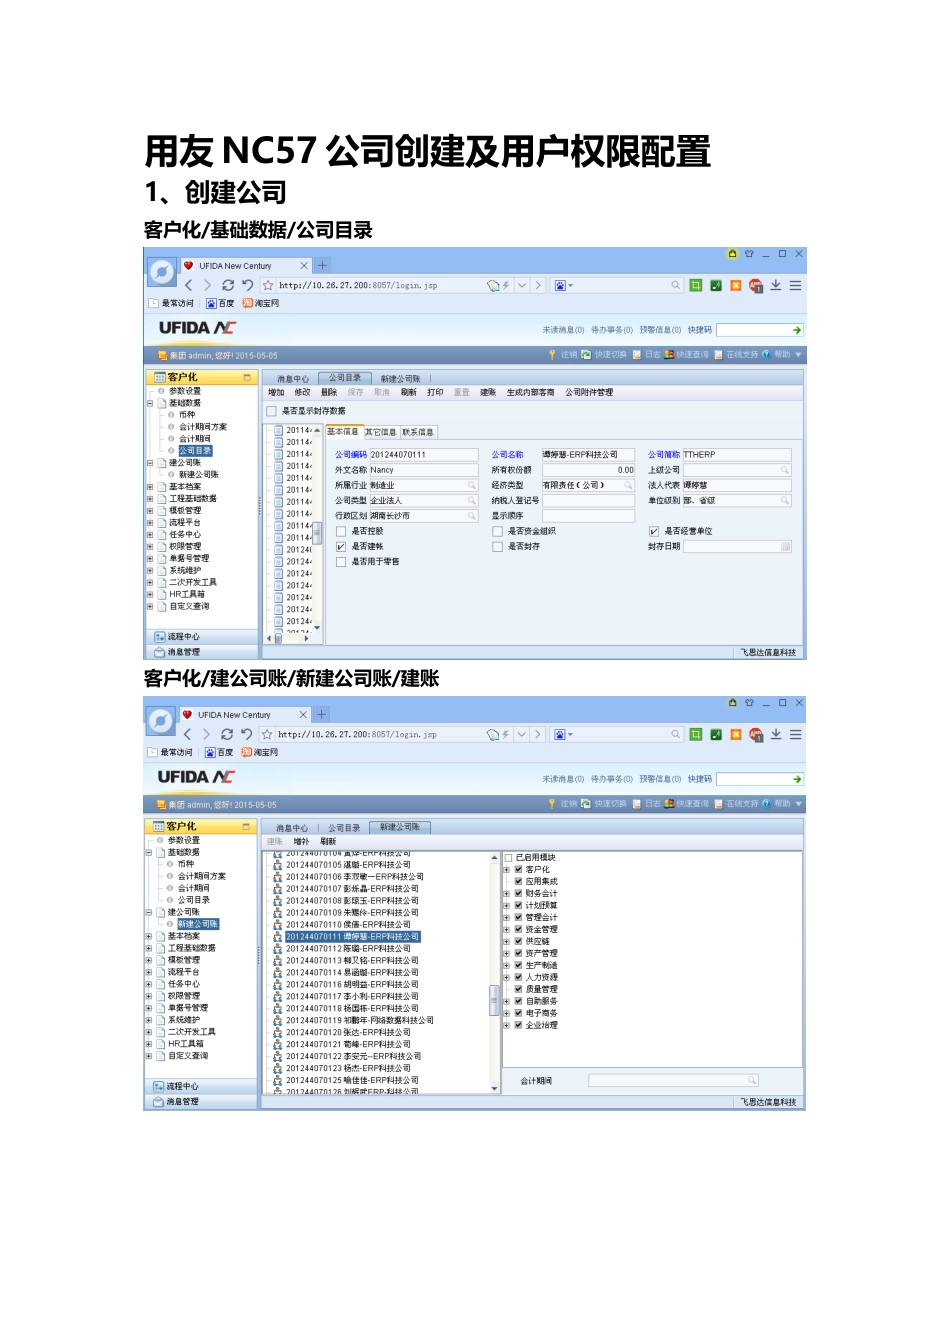
Task: Click green go arrow beside 快捷码 in 公司目录 screenshot
Action: click(x=796, y=330)
